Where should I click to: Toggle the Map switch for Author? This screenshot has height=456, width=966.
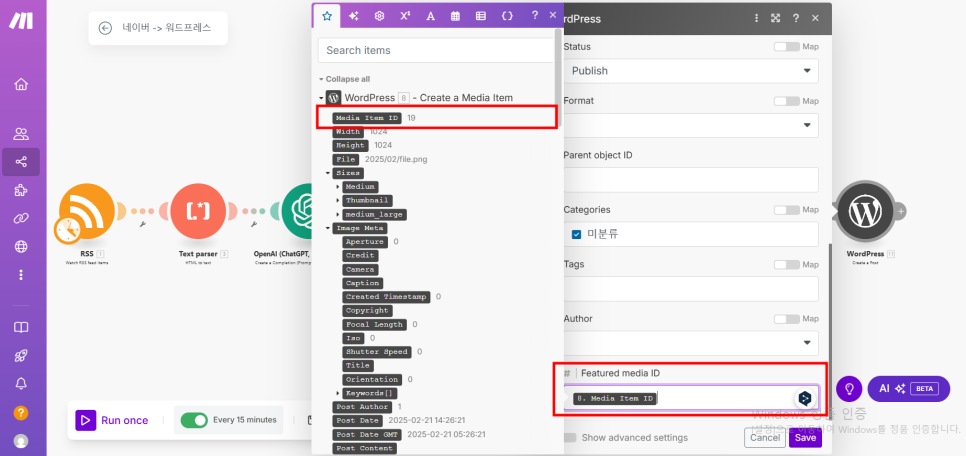coord(787,319)
